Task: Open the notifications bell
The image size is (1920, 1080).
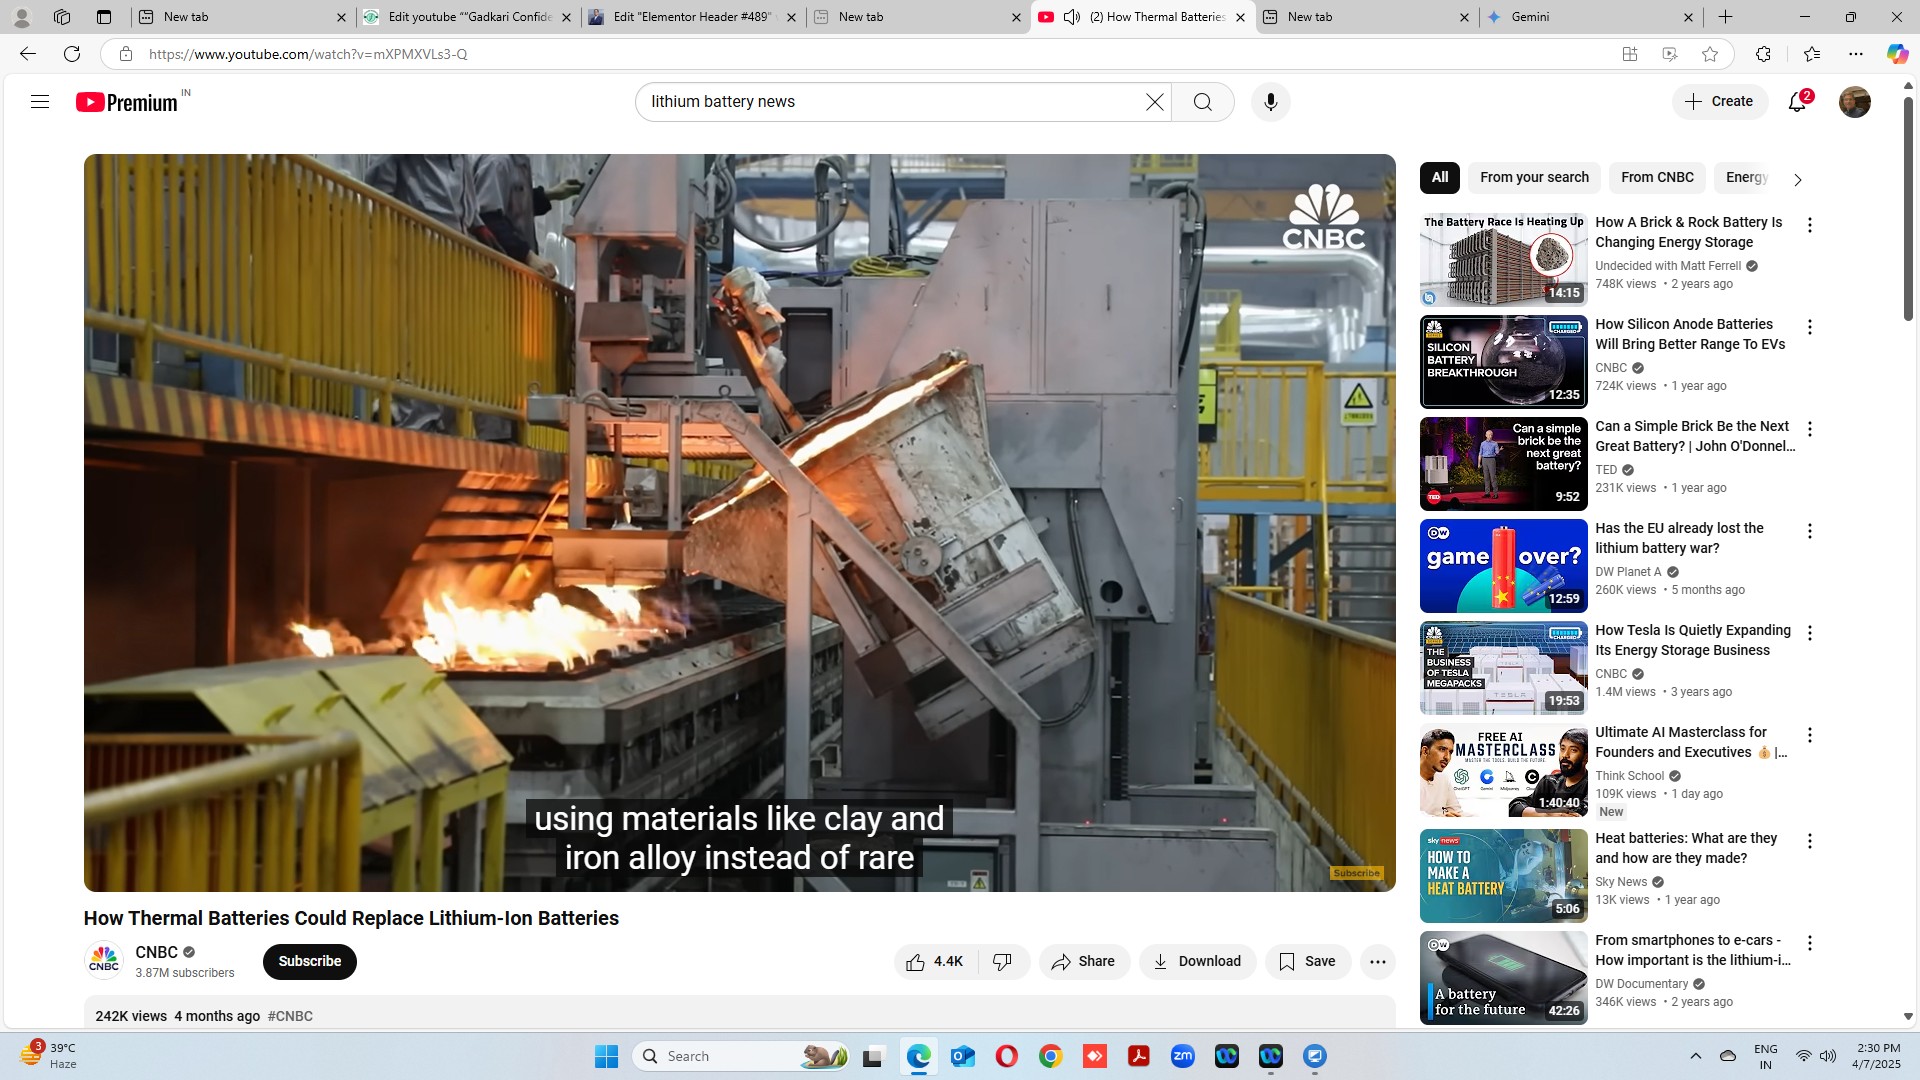Action: (1797, 102)
